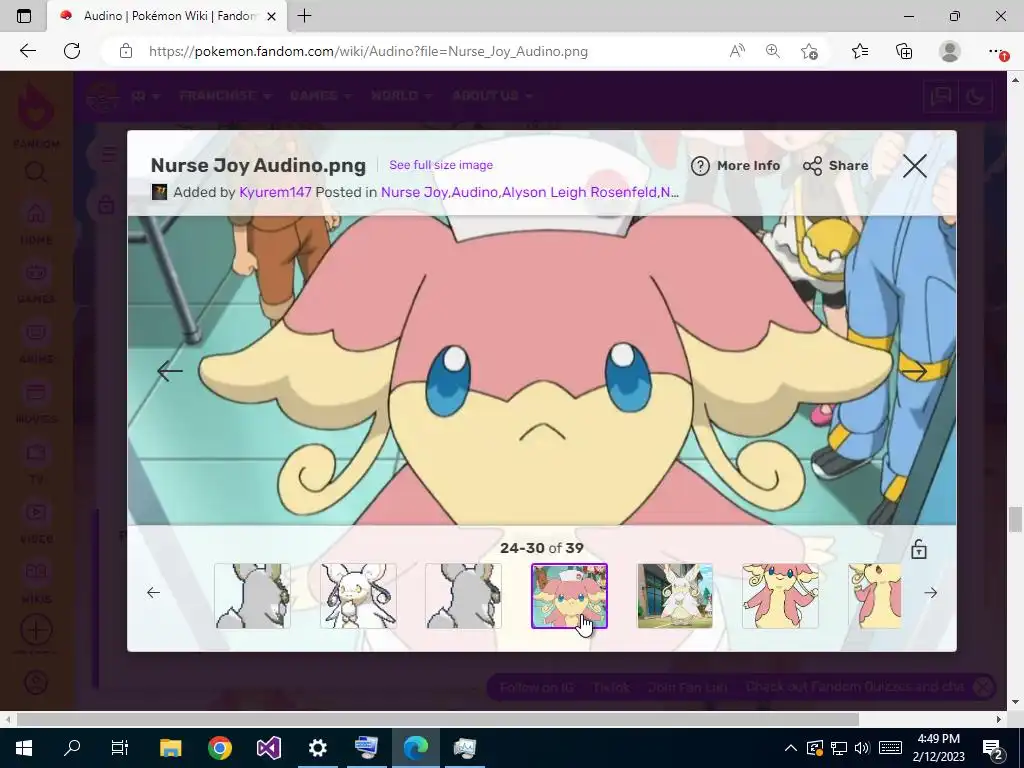Open Google Chrome from taskbar

tap(219, 747)
